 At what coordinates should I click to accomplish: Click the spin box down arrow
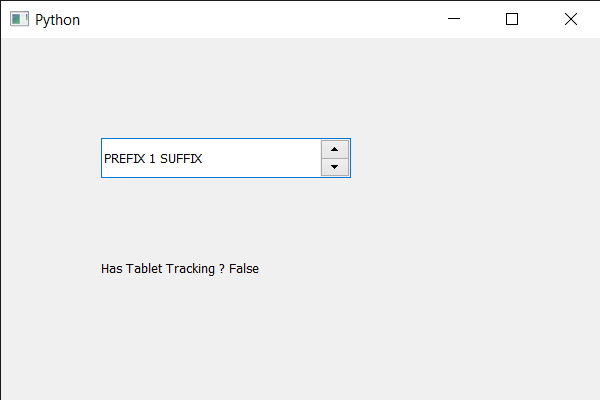tap(334, 167)
